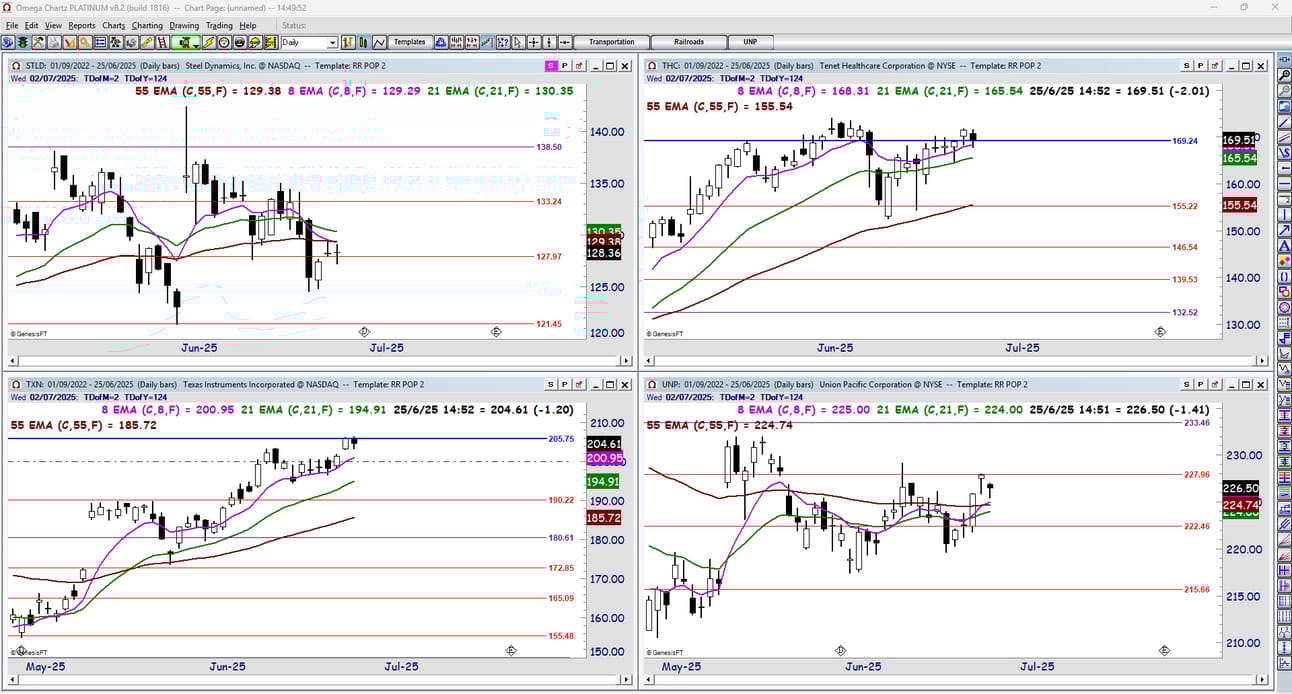Screen dimensions: 1292x694
Task: Click the zoom in magnifier in right sidebar
Action: 1285,75
